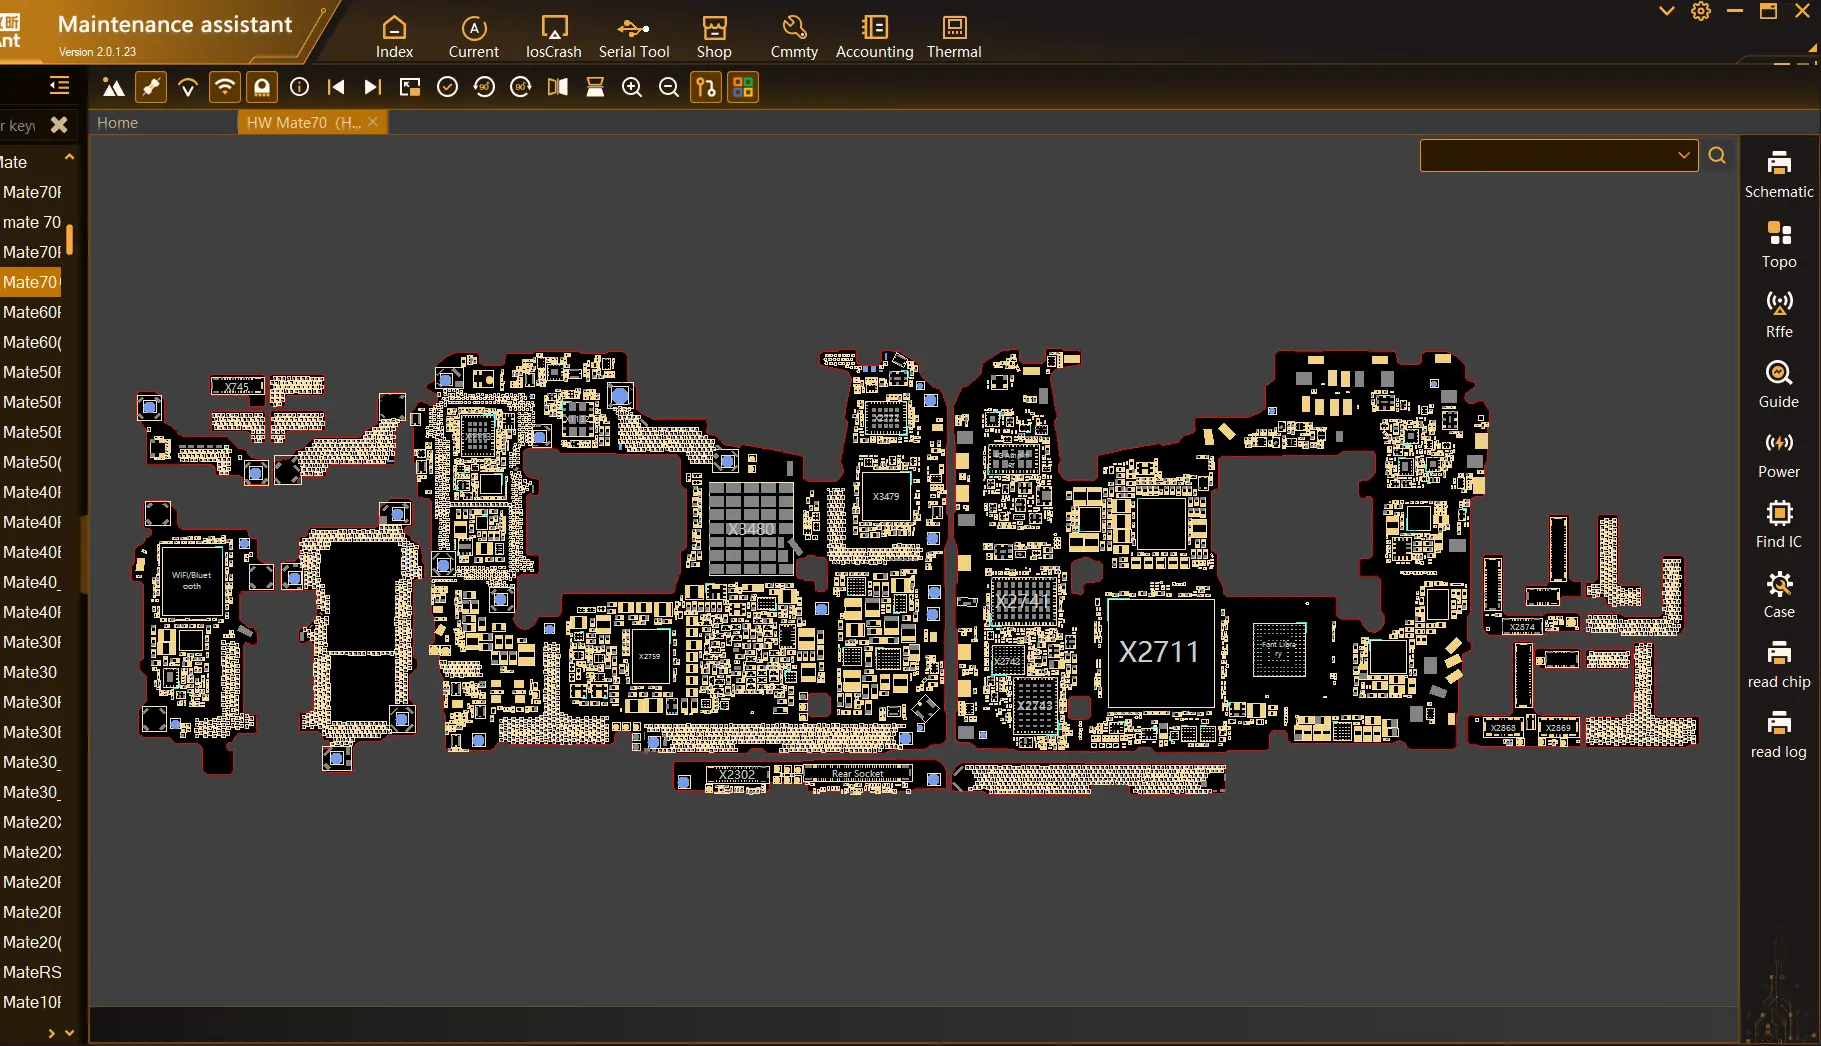Screen dimensions: 1821x1046
Task: Open the component search dropdown arrow
Action: pos(1684,156)
